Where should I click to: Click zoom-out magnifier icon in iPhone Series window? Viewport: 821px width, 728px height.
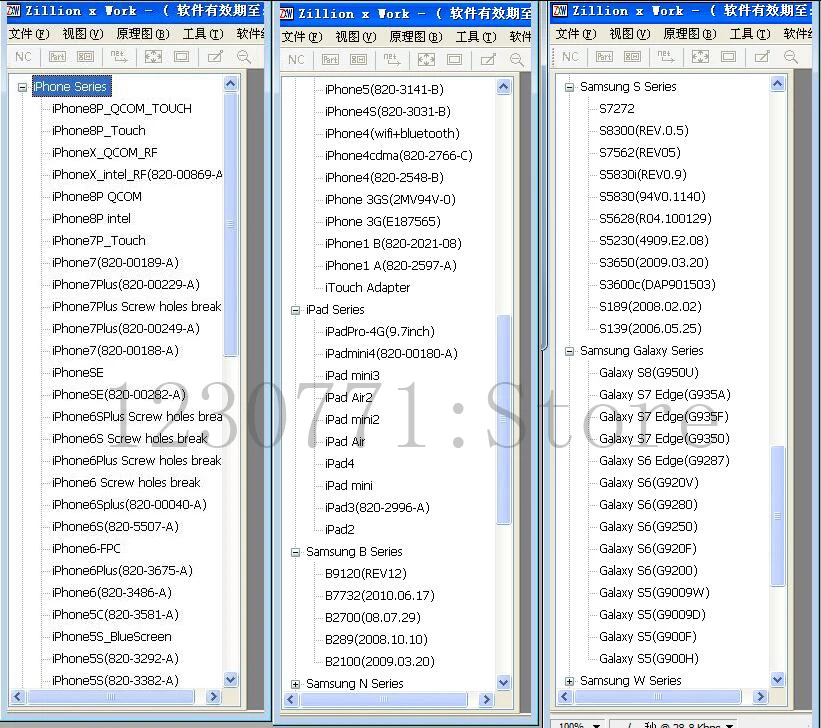click(x=244, y=57)
